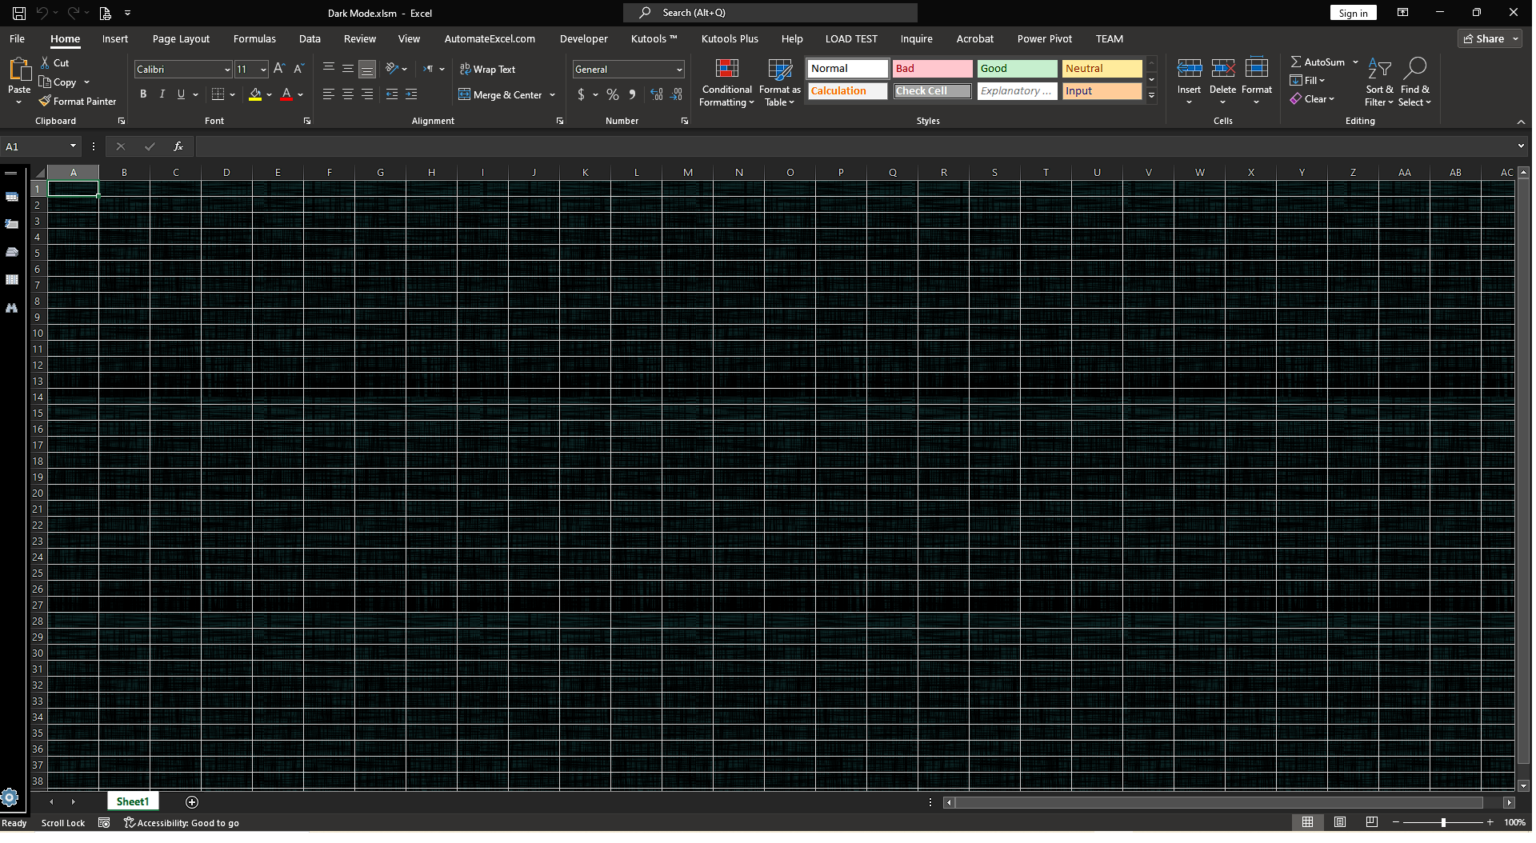Screen dimensions: 1536x843
Task: Click the insert function fx icon
Action: coord(178,147)
